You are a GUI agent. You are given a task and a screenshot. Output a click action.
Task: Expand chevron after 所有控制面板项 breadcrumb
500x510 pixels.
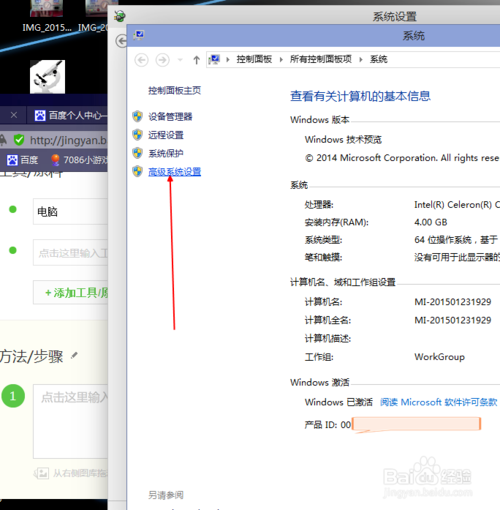pos(361,60)
